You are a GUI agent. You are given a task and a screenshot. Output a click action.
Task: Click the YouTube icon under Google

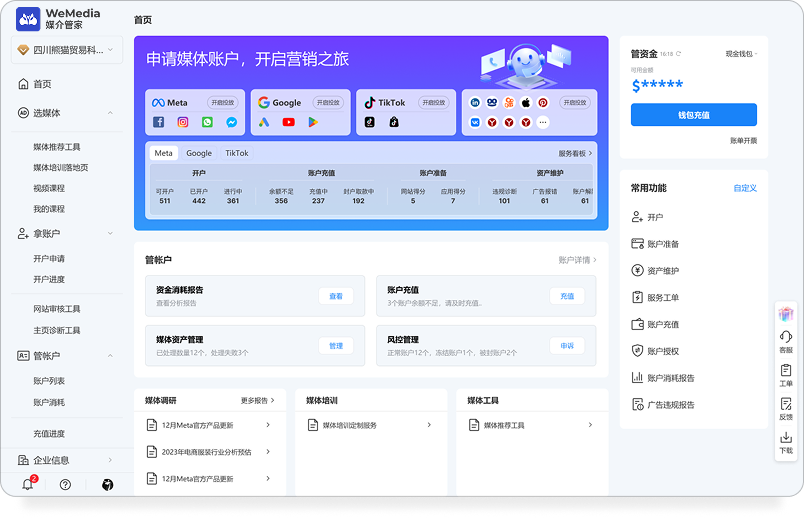tap(288, 122)
